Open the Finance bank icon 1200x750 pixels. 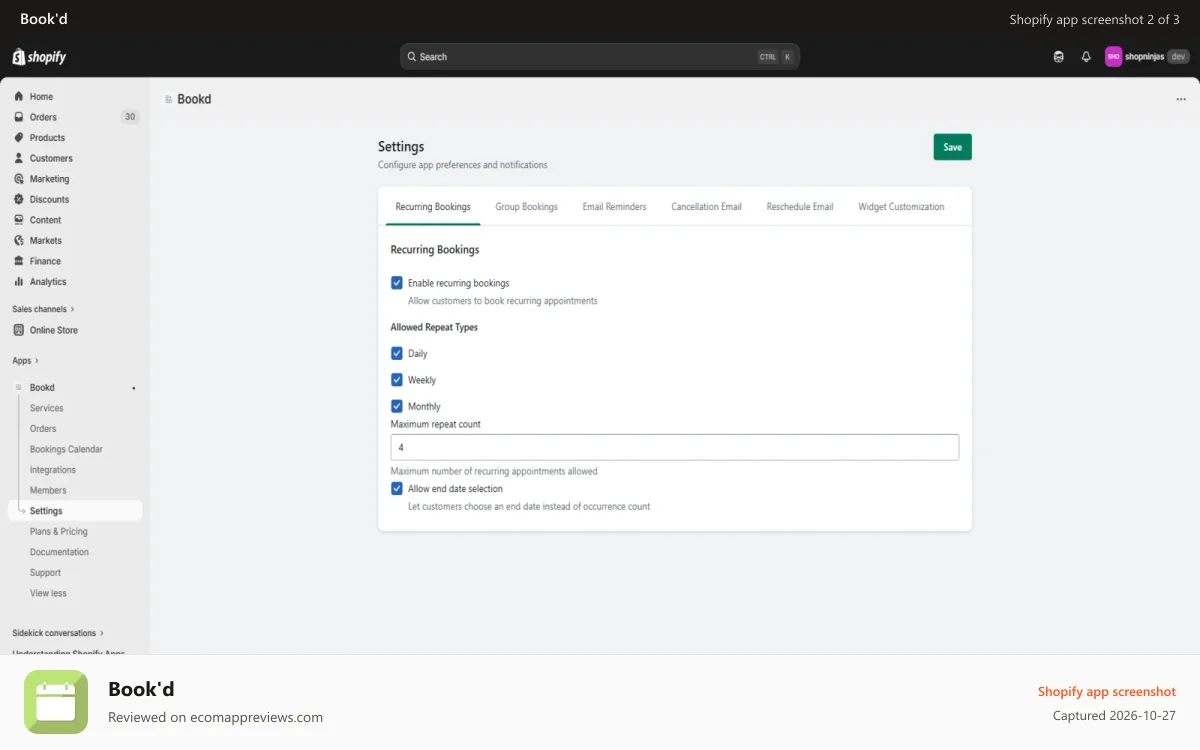tap(19, 261)
